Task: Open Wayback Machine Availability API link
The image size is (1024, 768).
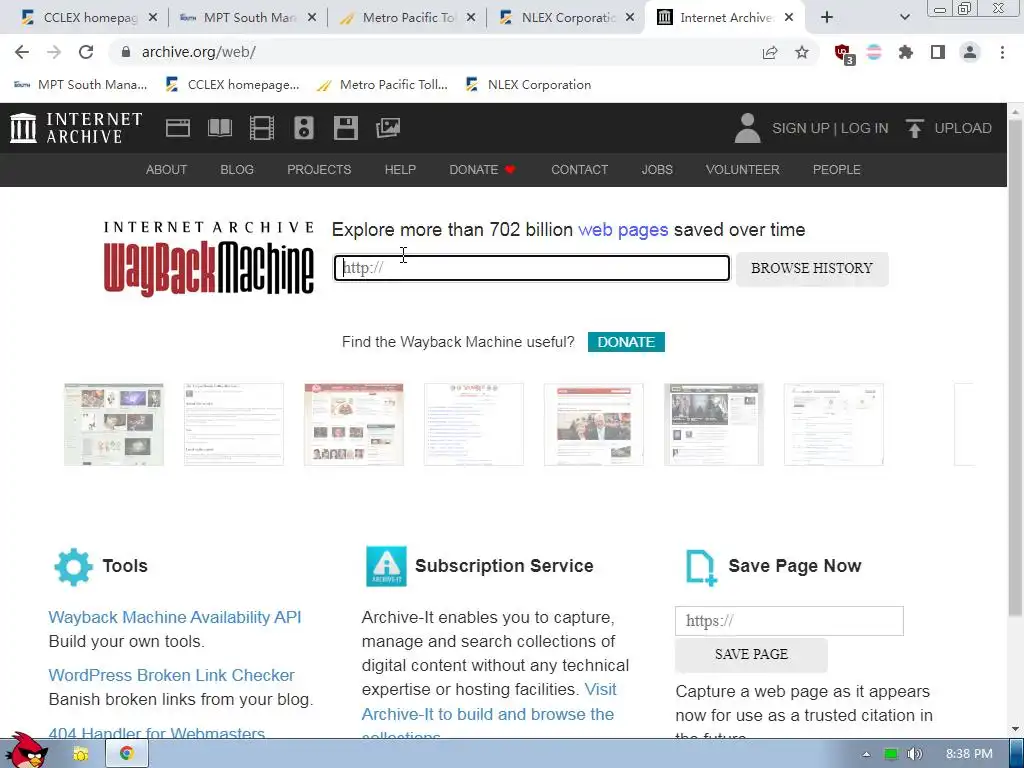Action: pyautogui.click(x=175, y=617)
